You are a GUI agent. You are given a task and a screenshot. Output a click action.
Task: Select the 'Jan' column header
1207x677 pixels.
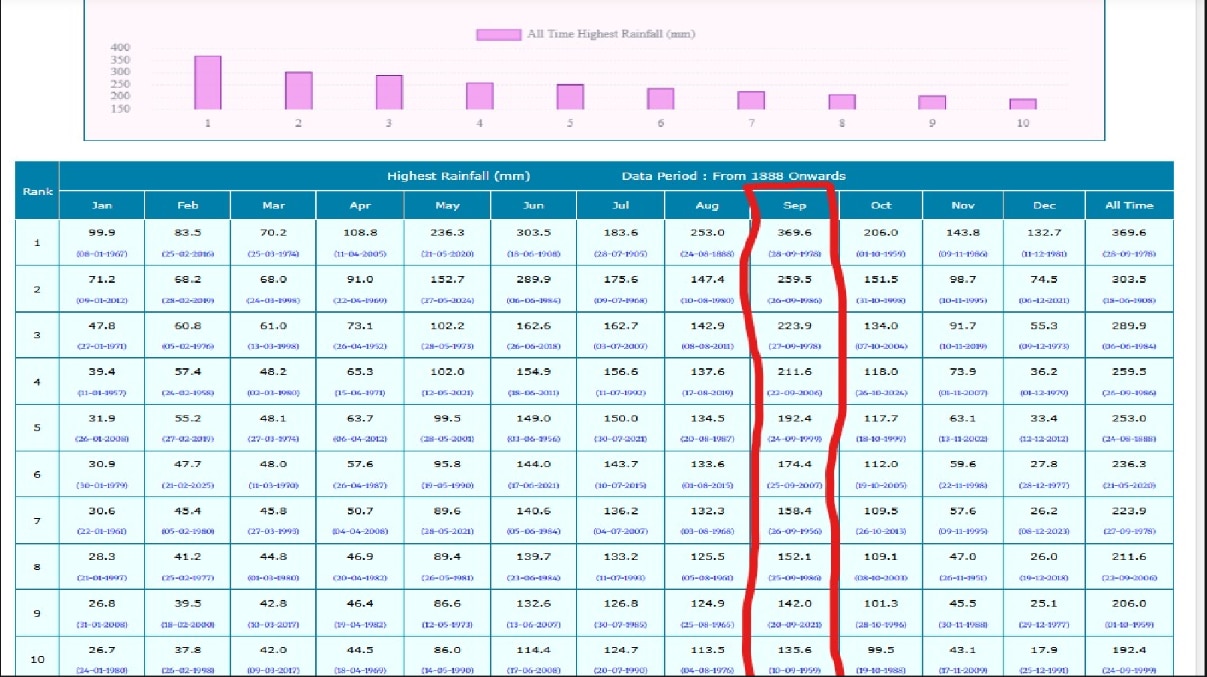point(102,205)
